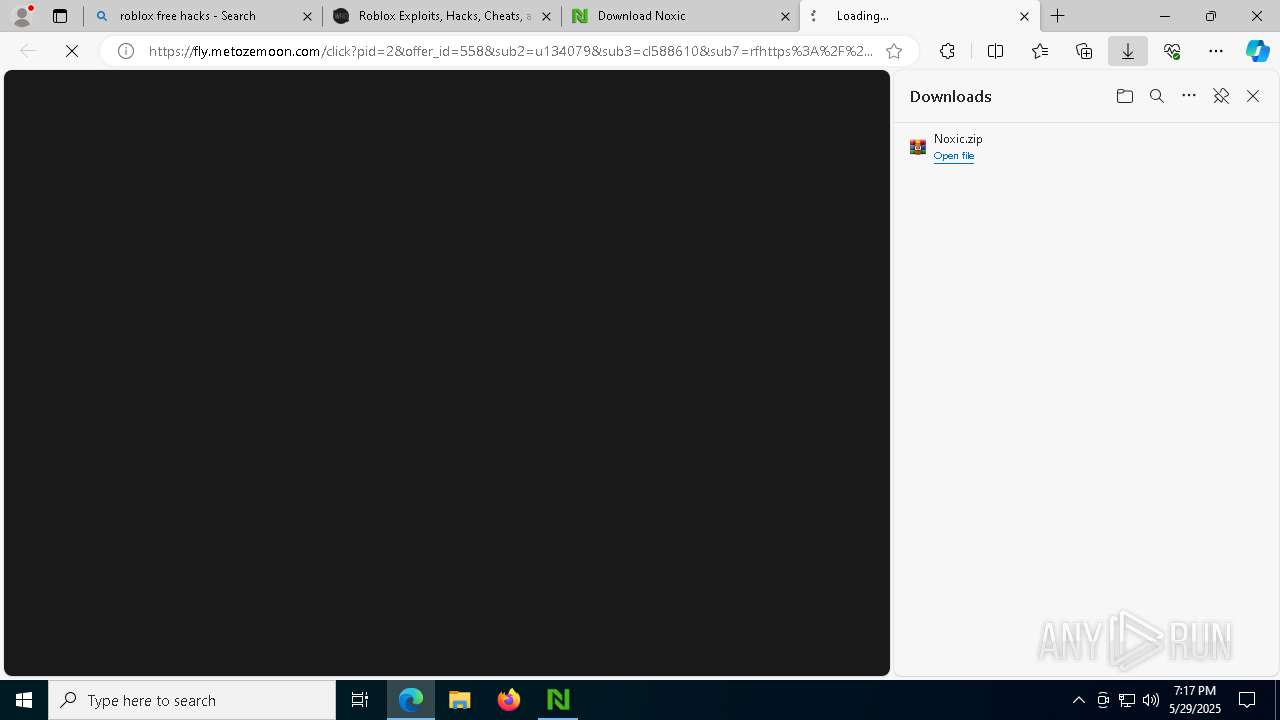Click the Noxic.zip archive icon

coord(918,147)
